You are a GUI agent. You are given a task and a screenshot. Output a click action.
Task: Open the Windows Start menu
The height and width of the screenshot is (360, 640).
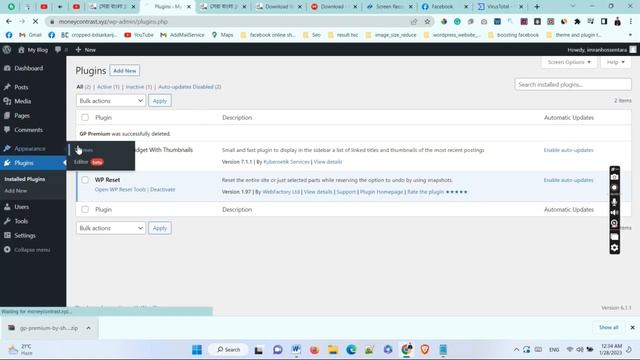tap(197, 350)
